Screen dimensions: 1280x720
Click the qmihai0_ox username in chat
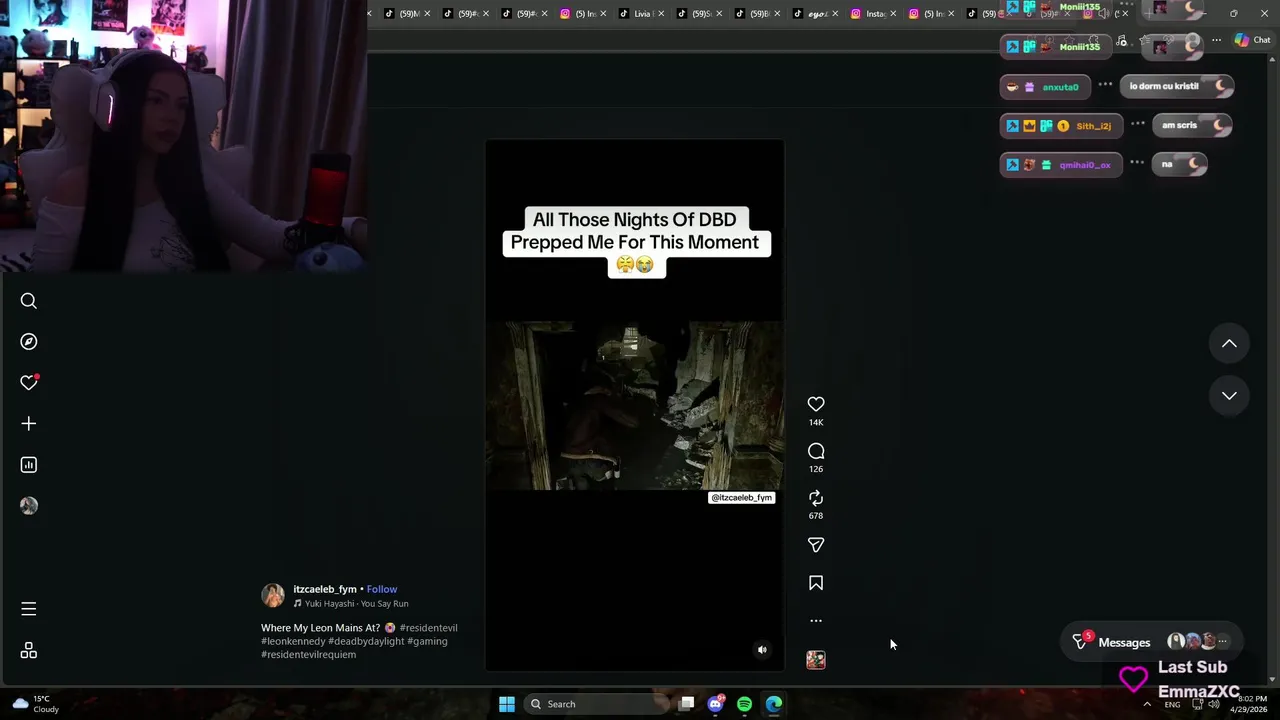pyautogui.click(x=1085, y=165)
